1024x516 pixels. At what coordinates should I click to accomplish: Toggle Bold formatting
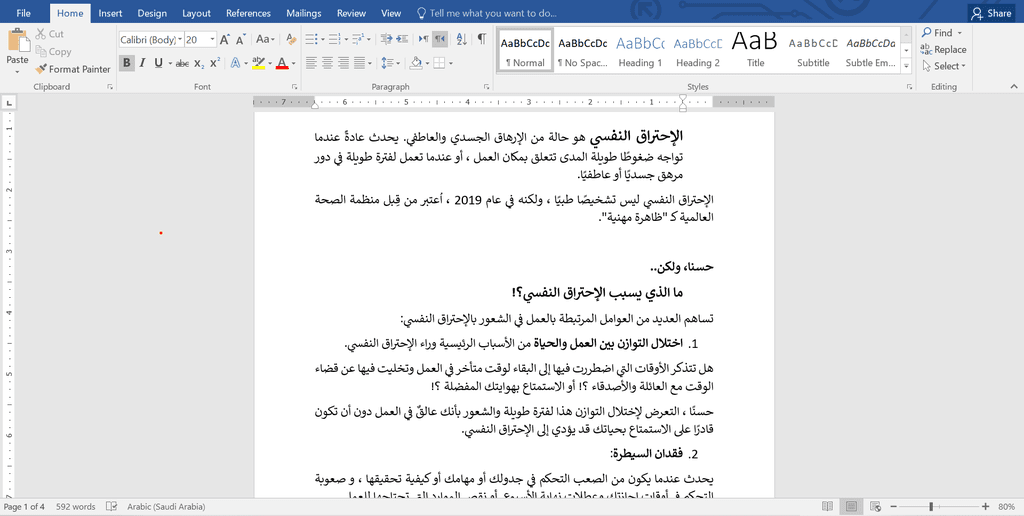pos(127,63)
